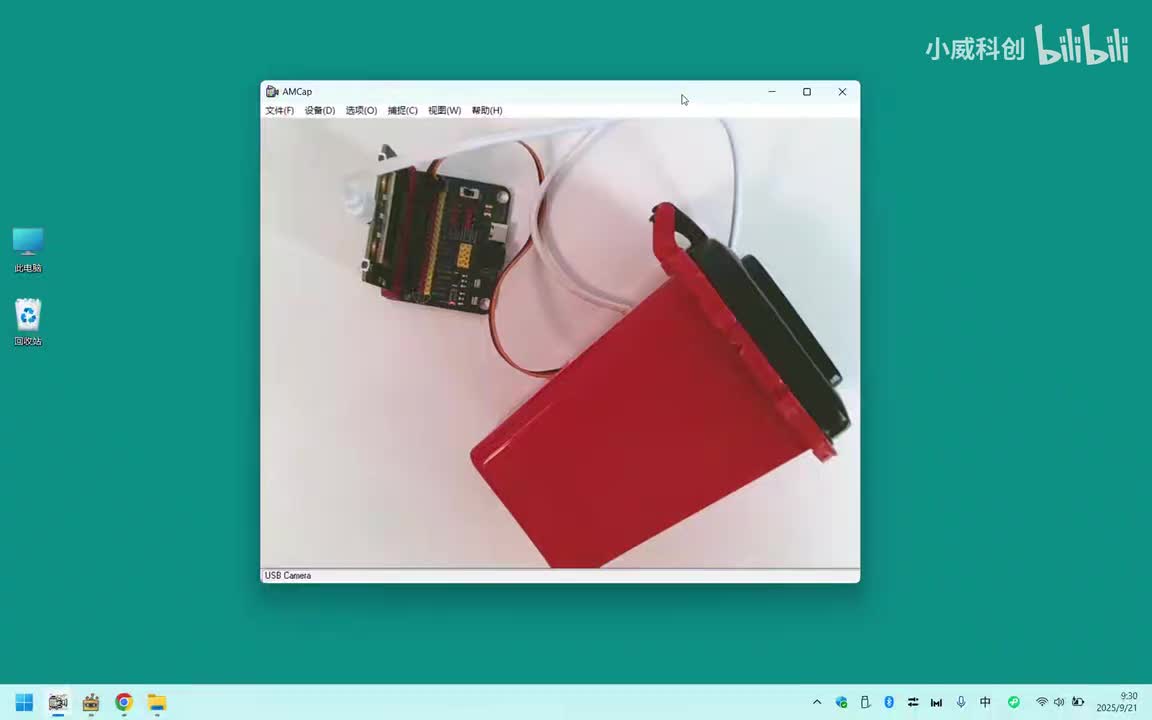1152x720 pixels.
Task: Open the clock and date 9:30 panel
Action: pyautogui.click(x=1117, y=702)
